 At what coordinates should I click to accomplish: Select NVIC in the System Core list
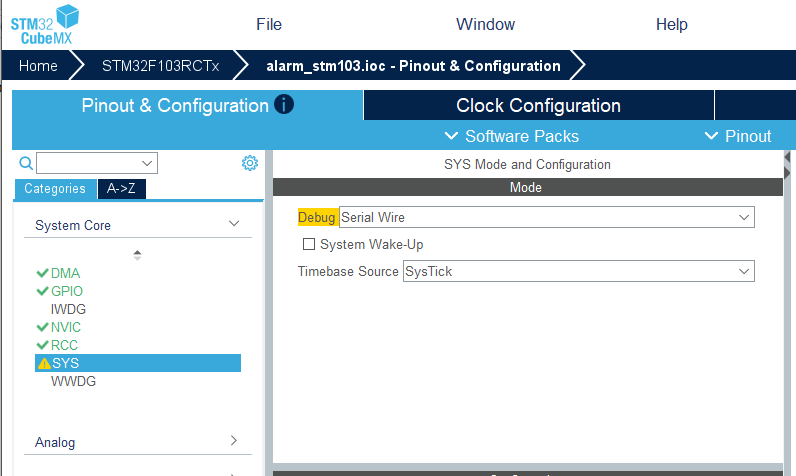click(65, 327)
